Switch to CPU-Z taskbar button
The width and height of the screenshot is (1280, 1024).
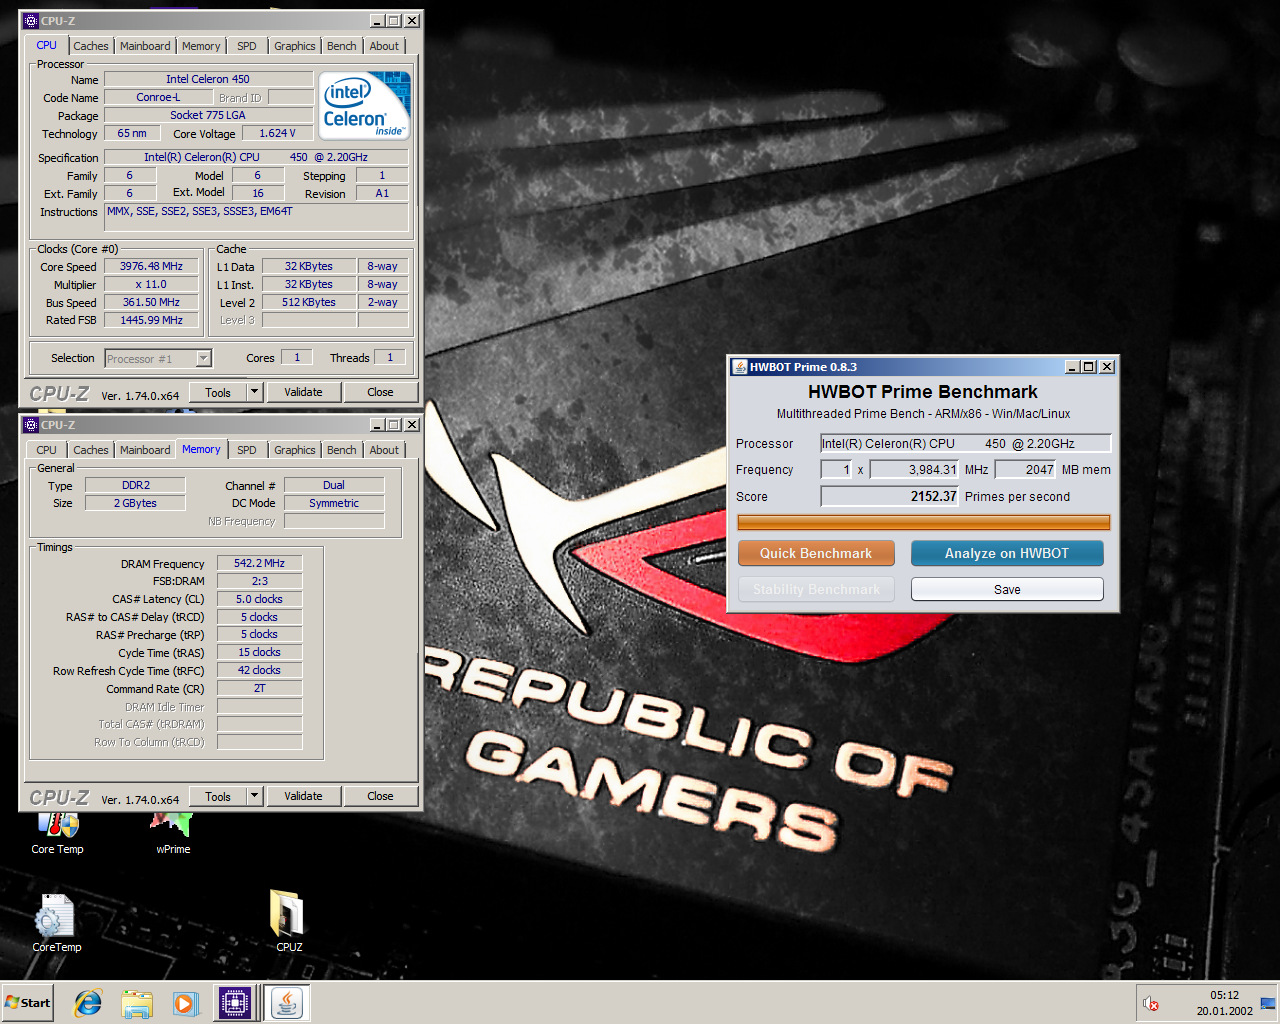click(234, 1003)
